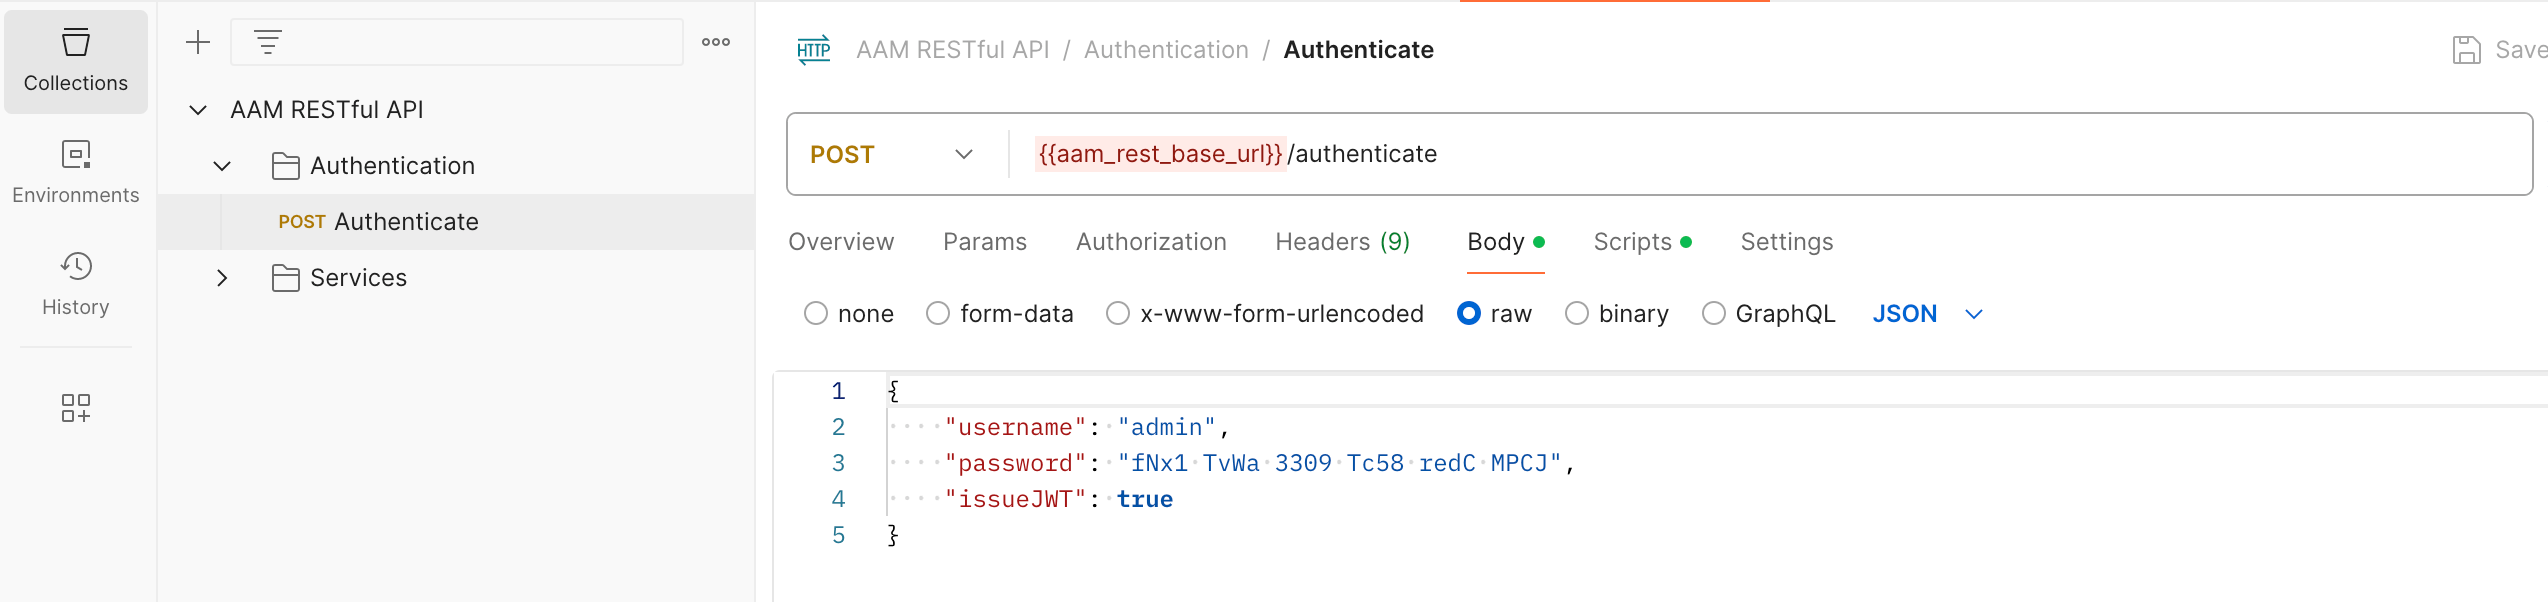Click the plus icon to create new collection
Screen dimensions: 2548x602
point(198,42)
